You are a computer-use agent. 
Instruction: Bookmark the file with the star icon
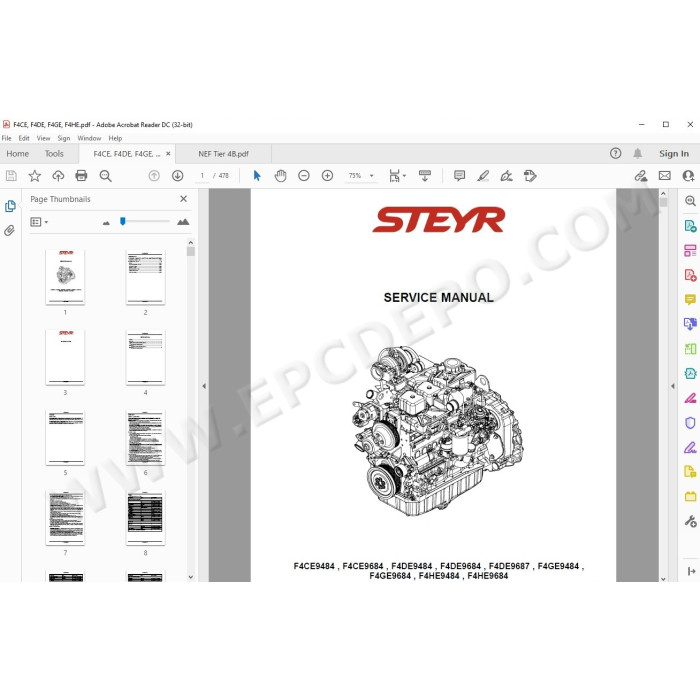(x=34, y=176)
